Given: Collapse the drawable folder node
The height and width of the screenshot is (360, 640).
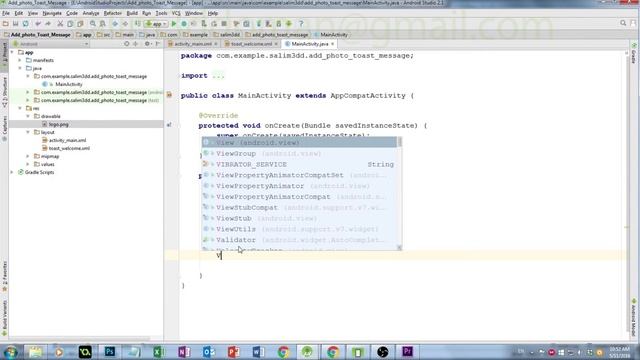Looking at the screenshot, I should 28,116.
